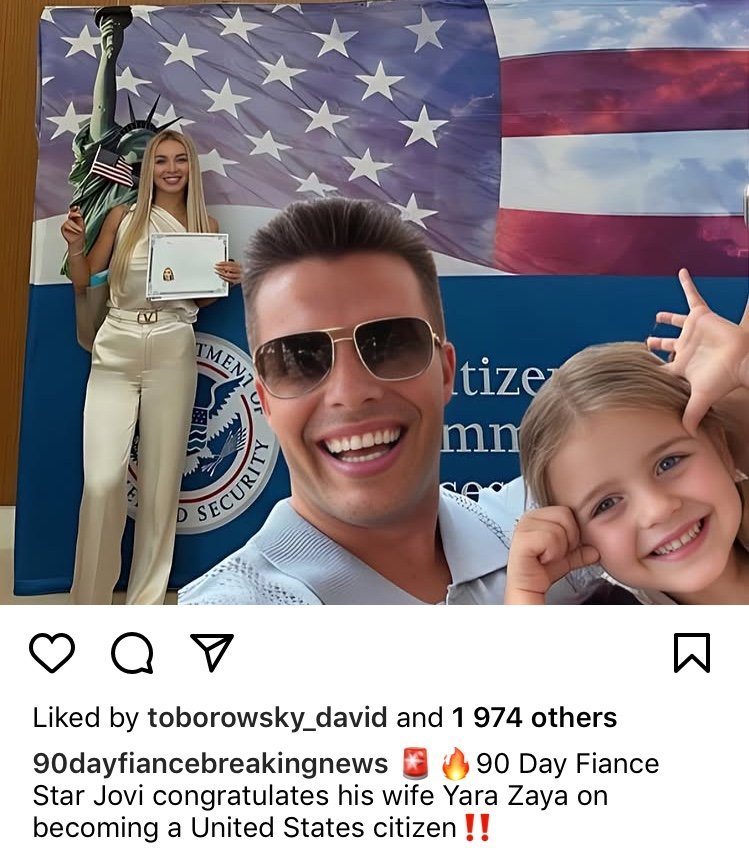Tap the fire emoji in the caption

coord(455,763)
